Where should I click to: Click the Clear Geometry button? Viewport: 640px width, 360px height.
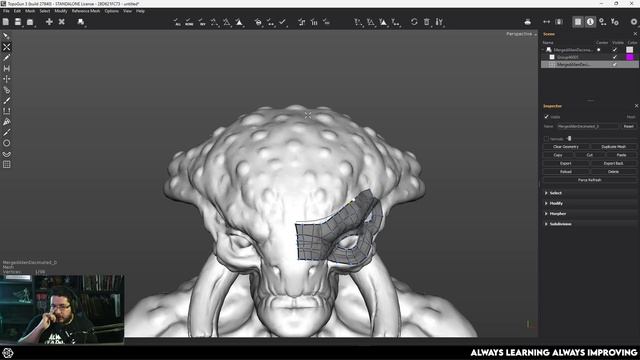point(566,147)
